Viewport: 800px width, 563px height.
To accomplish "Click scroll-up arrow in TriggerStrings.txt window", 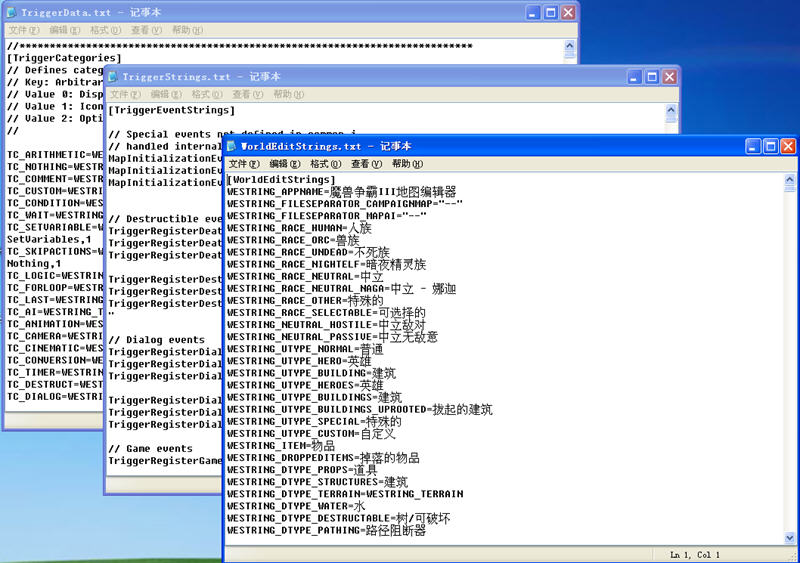I will [x=671, y=110].
